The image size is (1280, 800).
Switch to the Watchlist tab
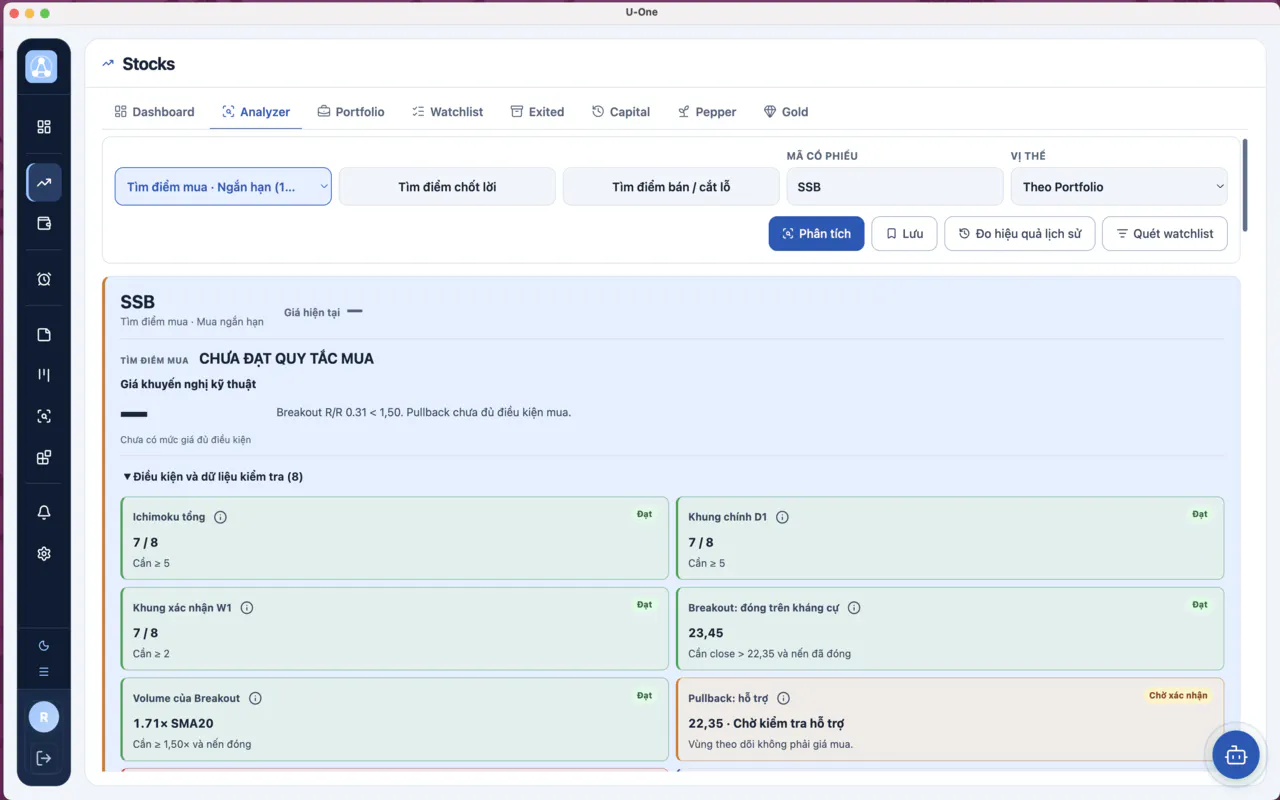pos(448,112)
